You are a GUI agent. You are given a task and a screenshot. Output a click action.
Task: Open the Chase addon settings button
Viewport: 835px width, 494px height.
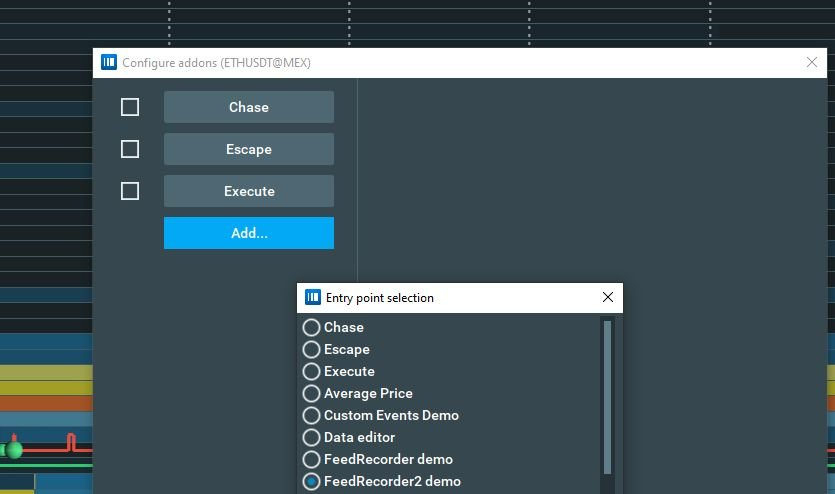pyautogui.click(x=248, y=107)
